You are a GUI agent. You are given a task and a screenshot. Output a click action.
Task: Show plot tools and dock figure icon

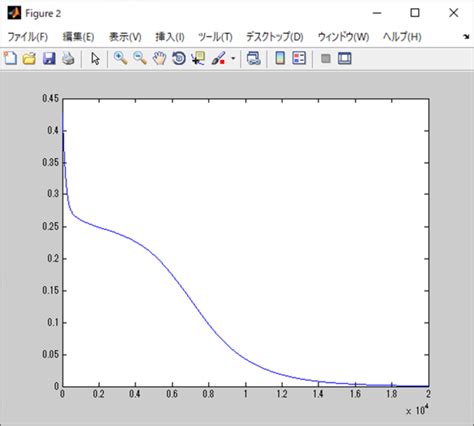(345, 58)
